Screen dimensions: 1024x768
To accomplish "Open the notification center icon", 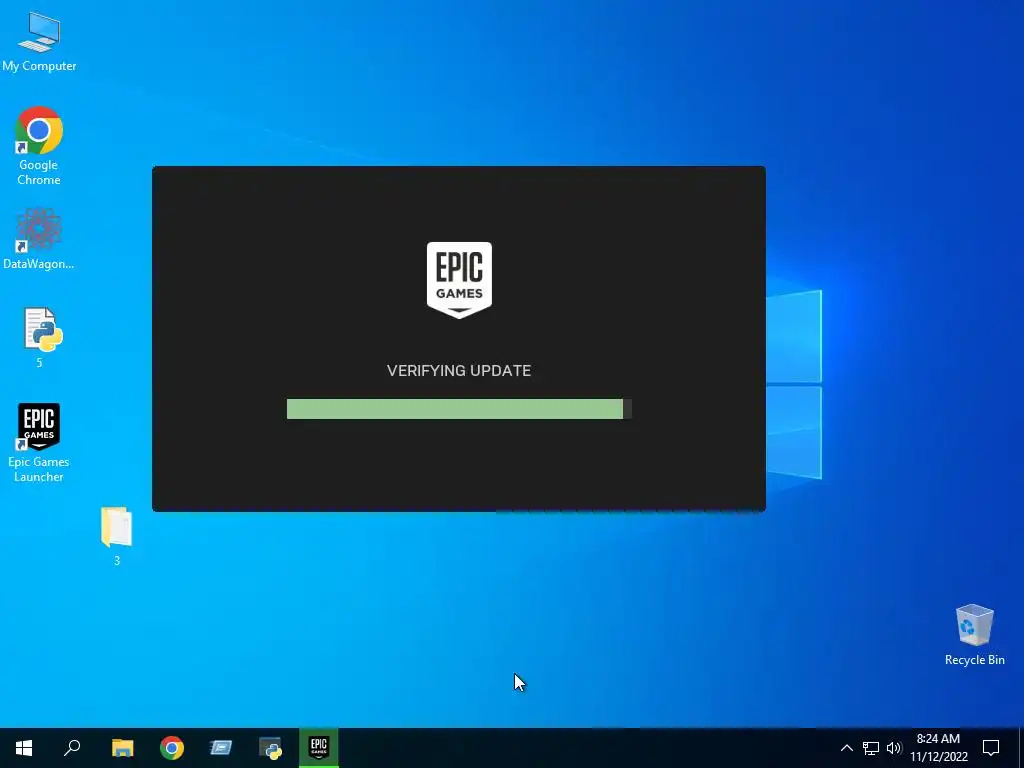I will (x=991, y=748).
